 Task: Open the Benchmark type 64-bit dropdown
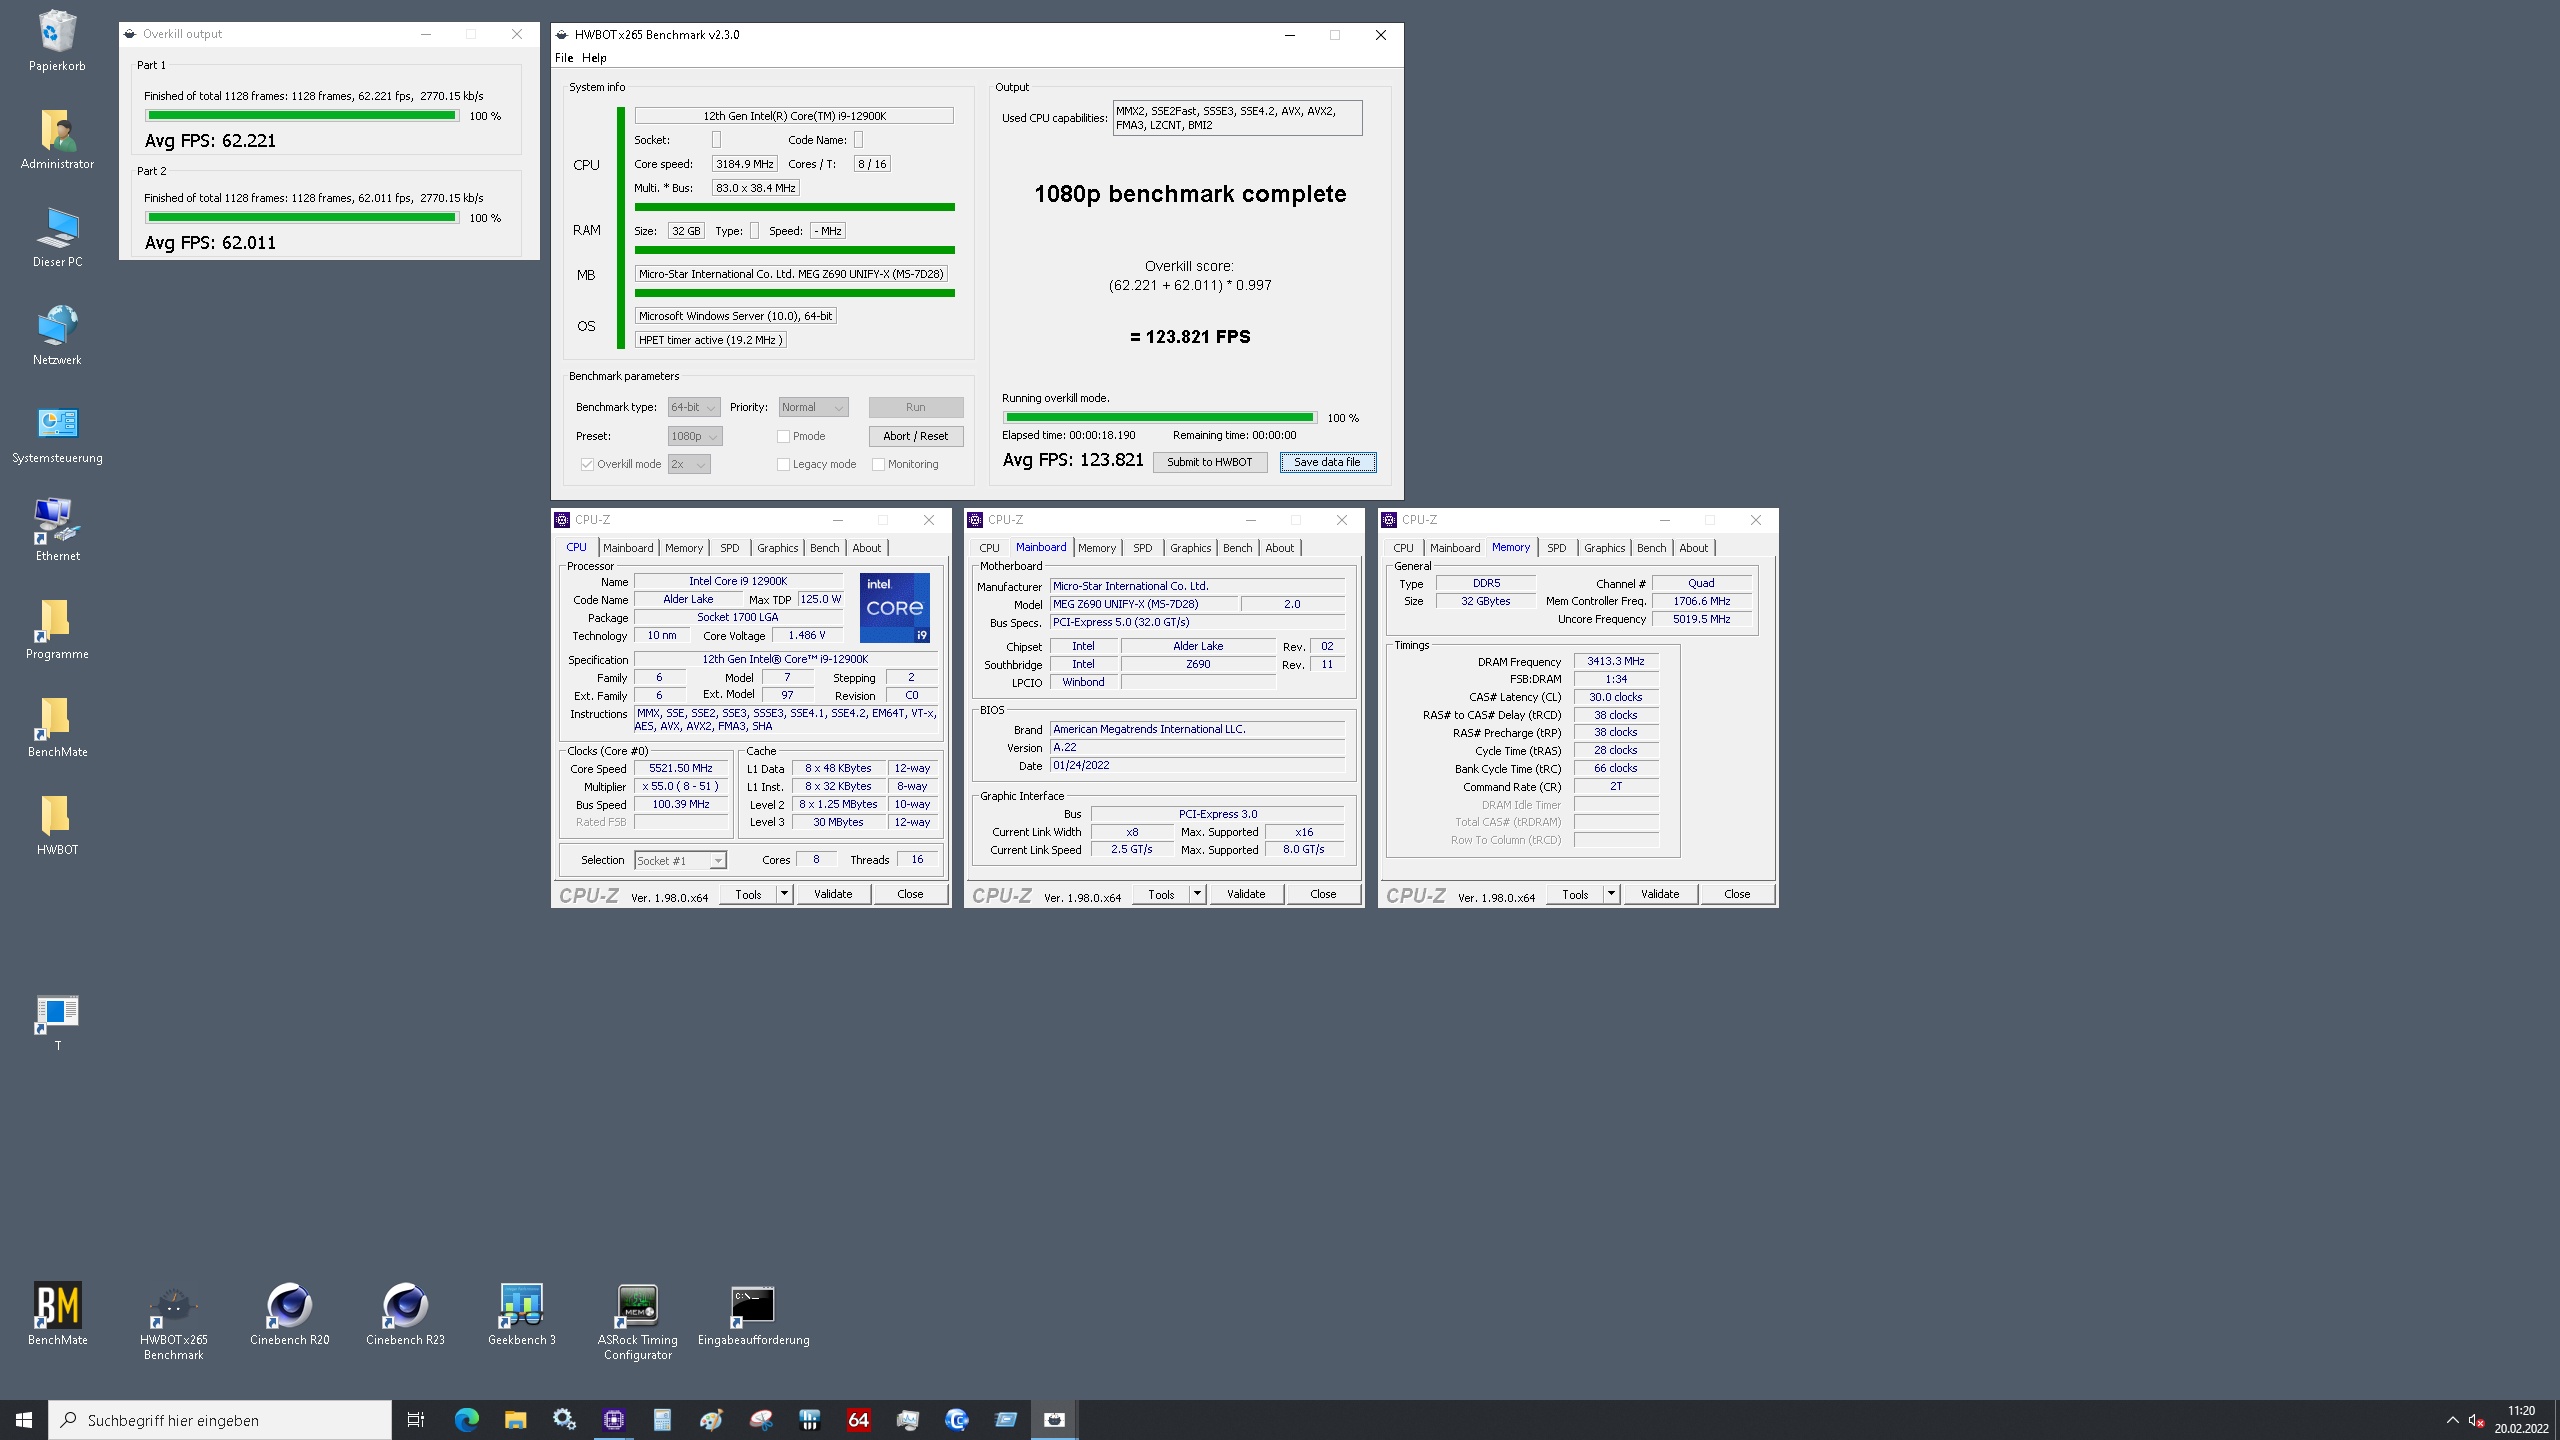tap(693, 407)
